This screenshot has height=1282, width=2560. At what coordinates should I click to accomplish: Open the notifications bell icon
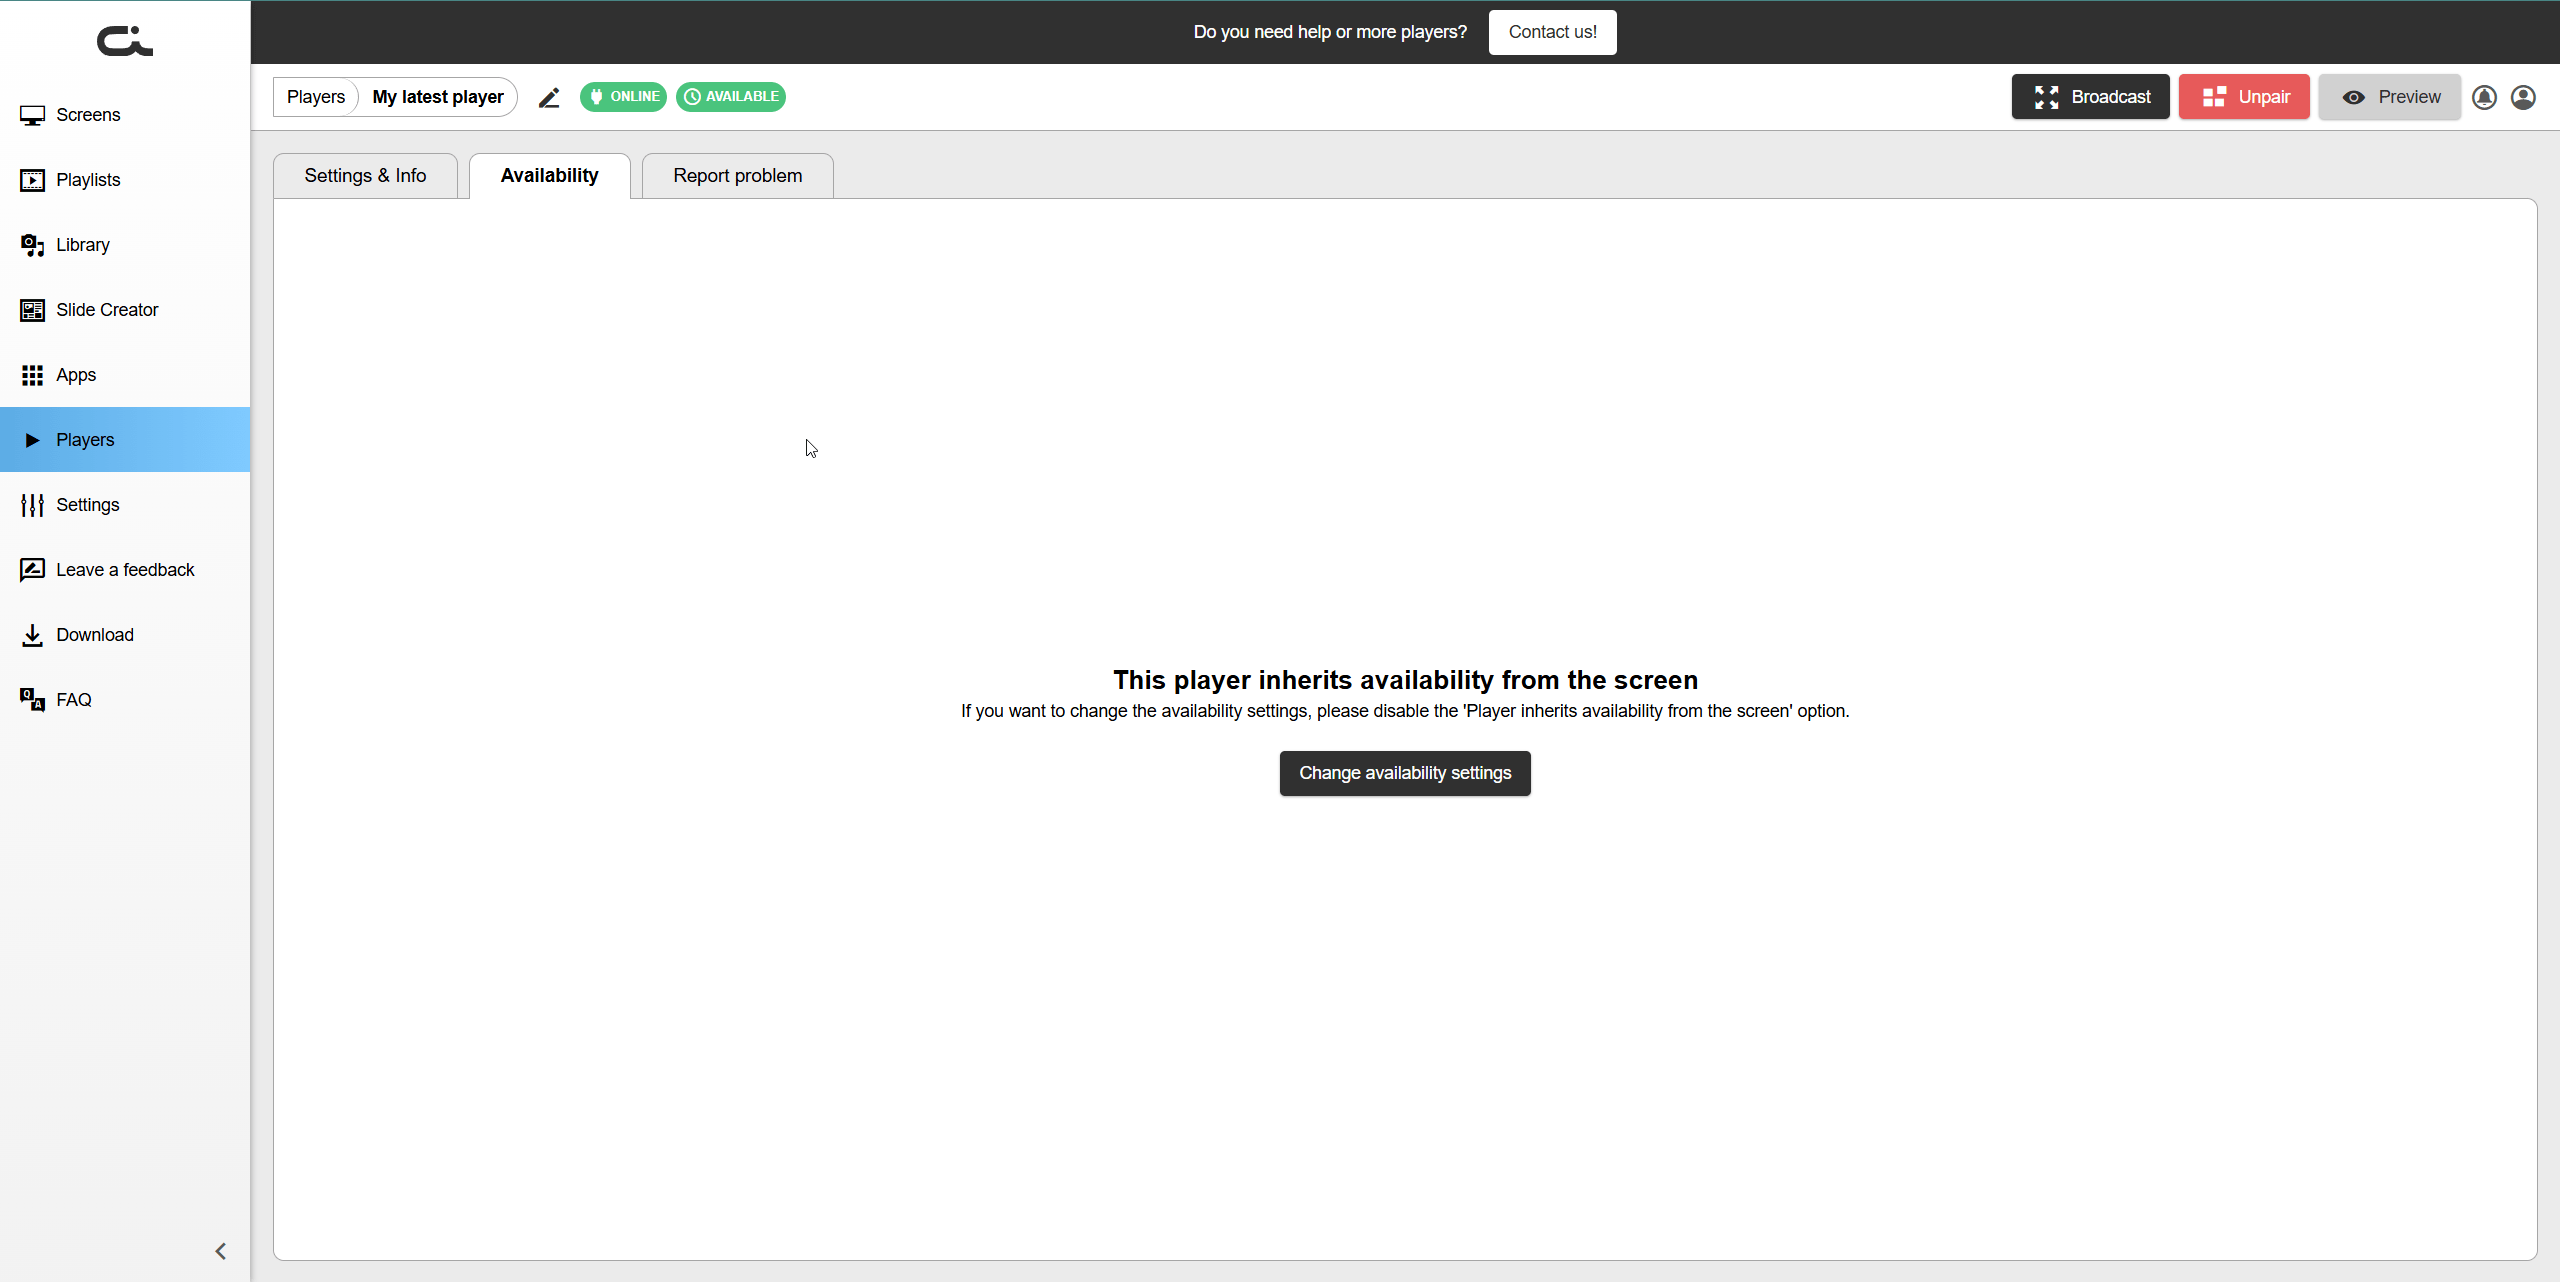pos(2484,97)
